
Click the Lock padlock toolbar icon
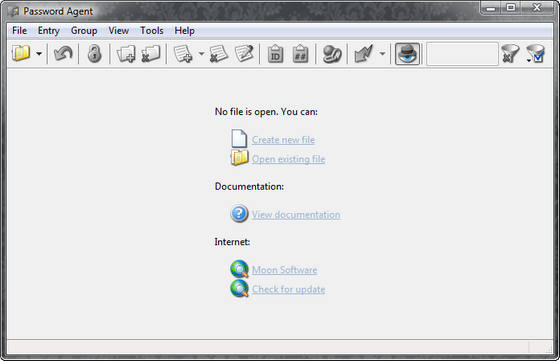tap(94, 54)
